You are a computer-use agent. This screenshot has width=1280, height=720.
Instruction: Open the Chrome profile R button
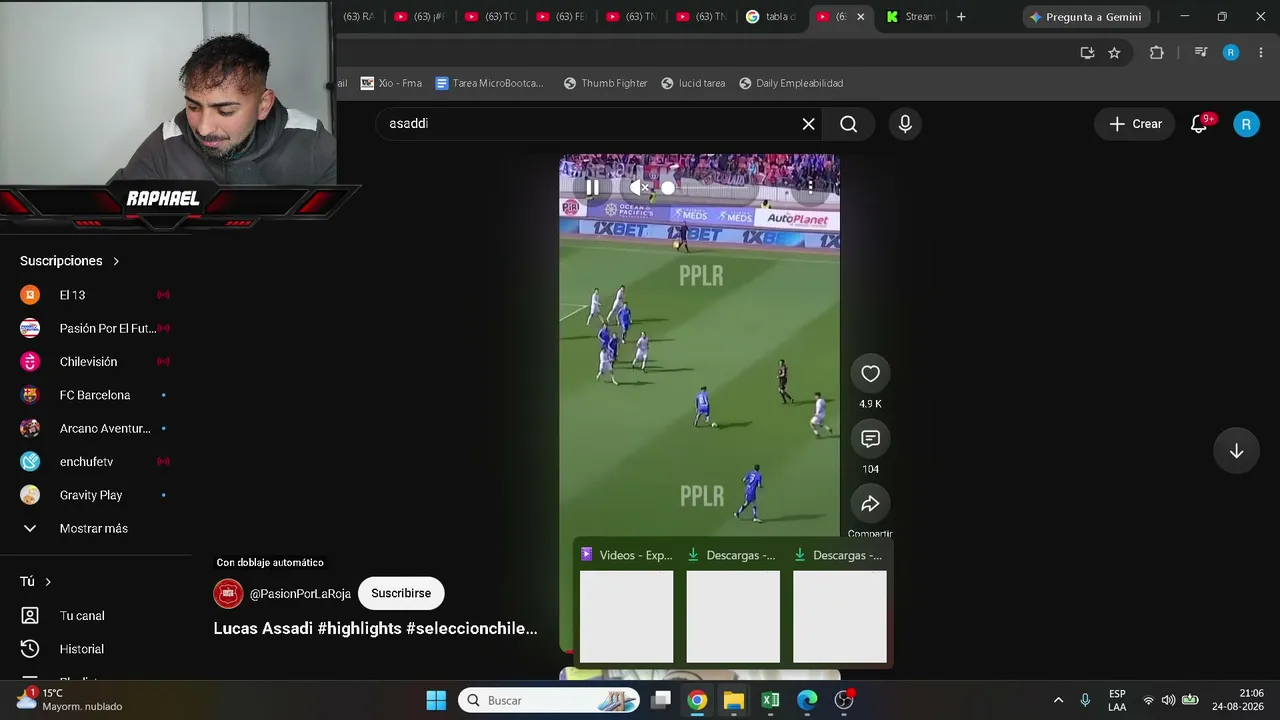point(1231,53)
